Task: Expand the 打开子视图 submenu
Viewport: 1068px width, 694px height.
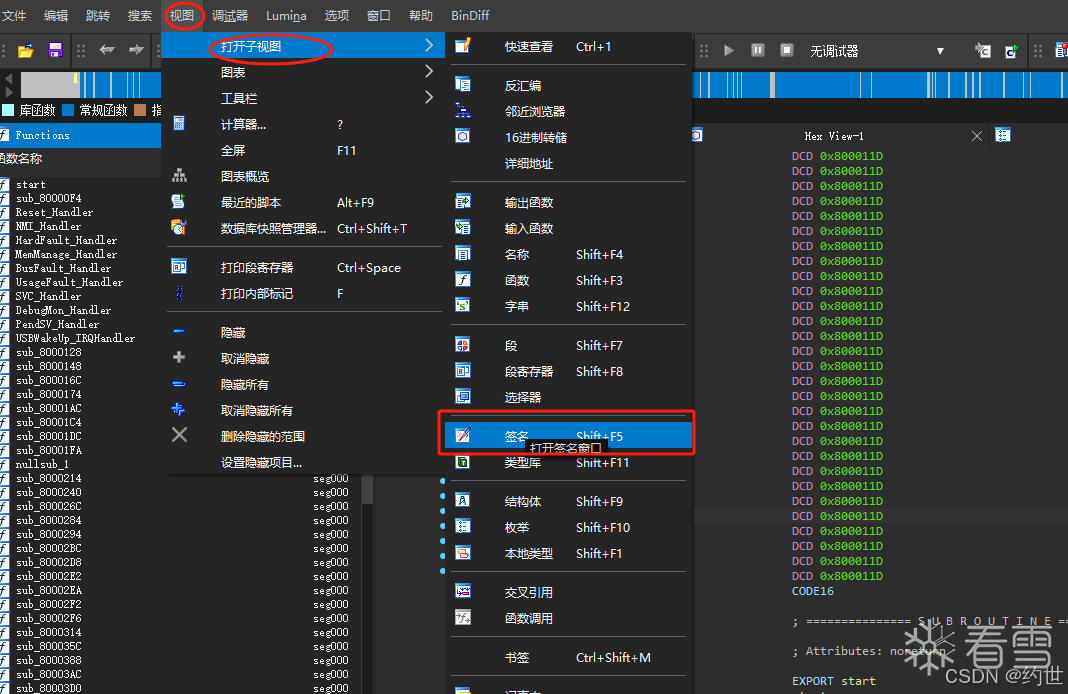Action: (x=303, y=46)
